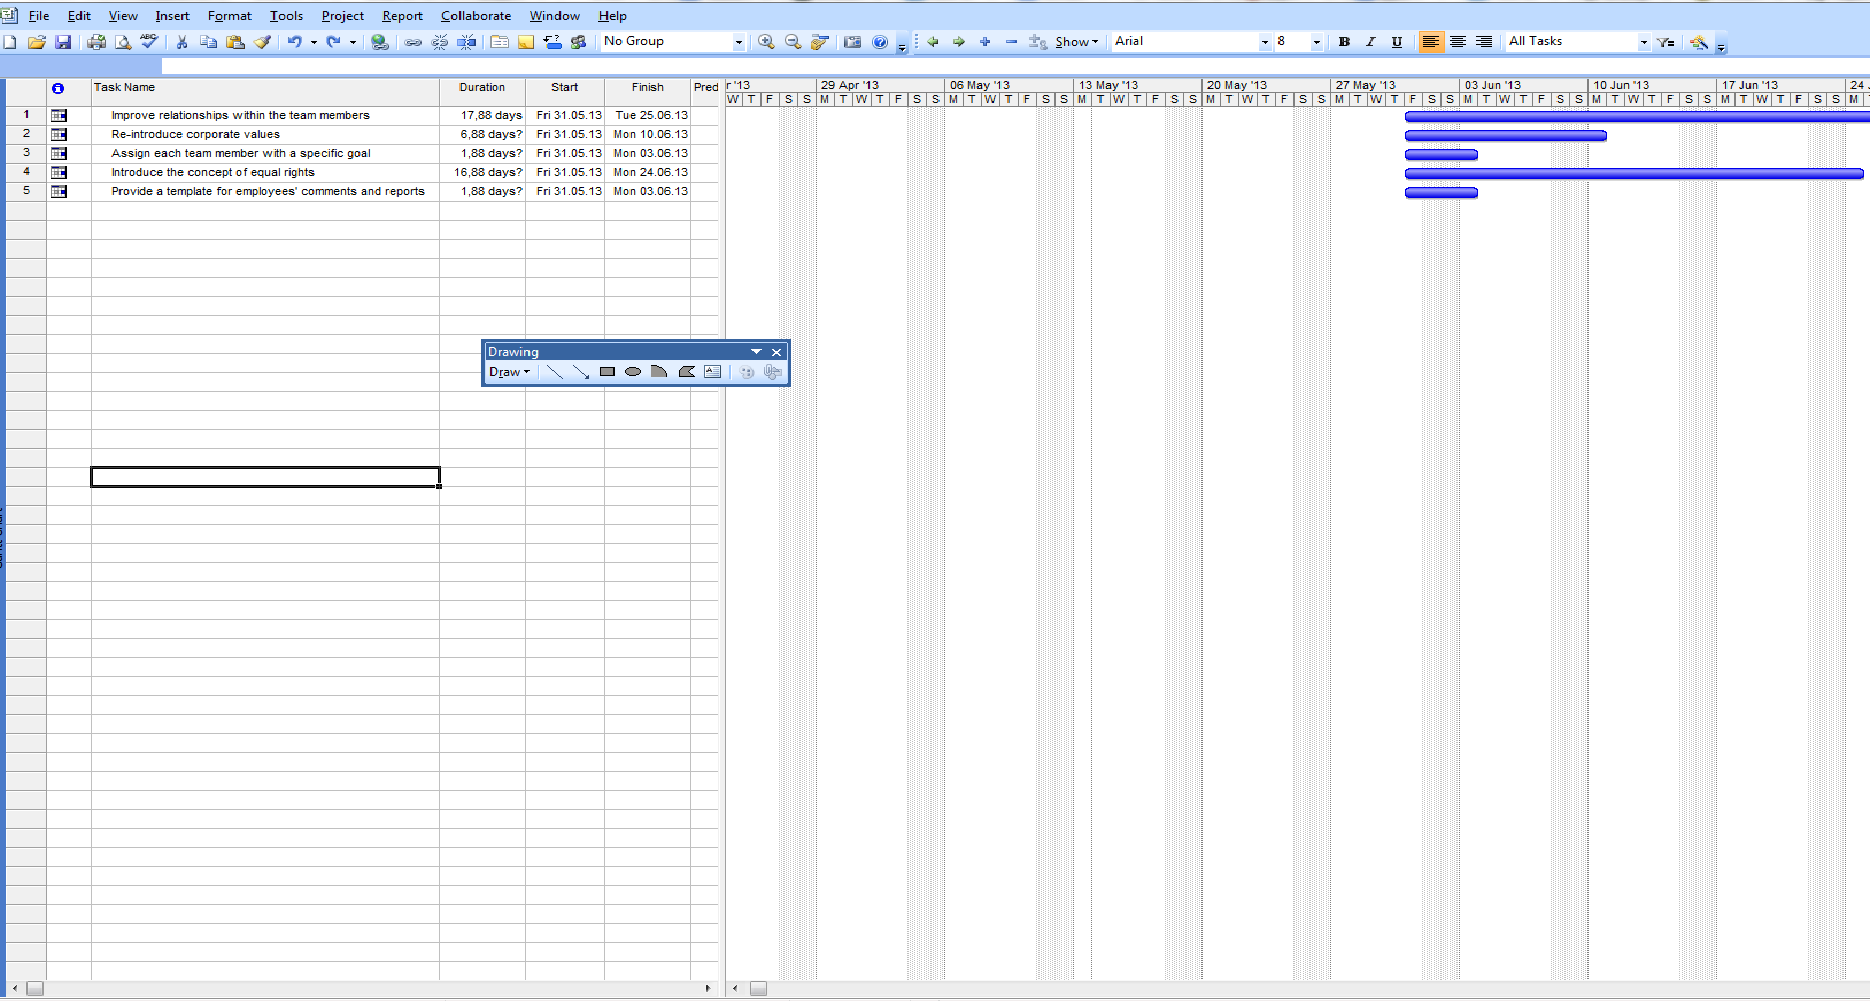
Task: Open the Collaborate menu
Action: [475, 16]
